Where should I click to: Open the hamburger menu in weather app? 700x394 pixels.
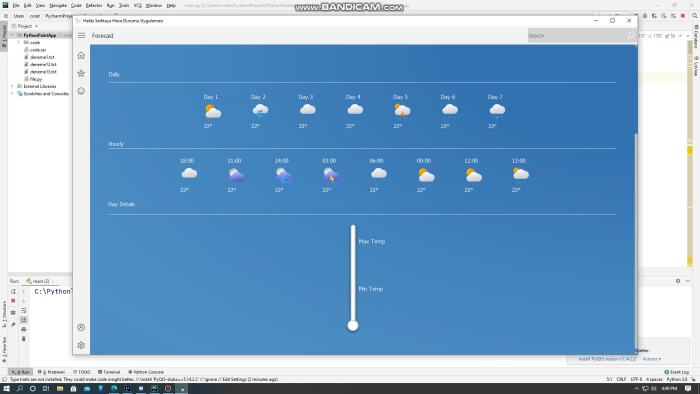tap(82, 35)
